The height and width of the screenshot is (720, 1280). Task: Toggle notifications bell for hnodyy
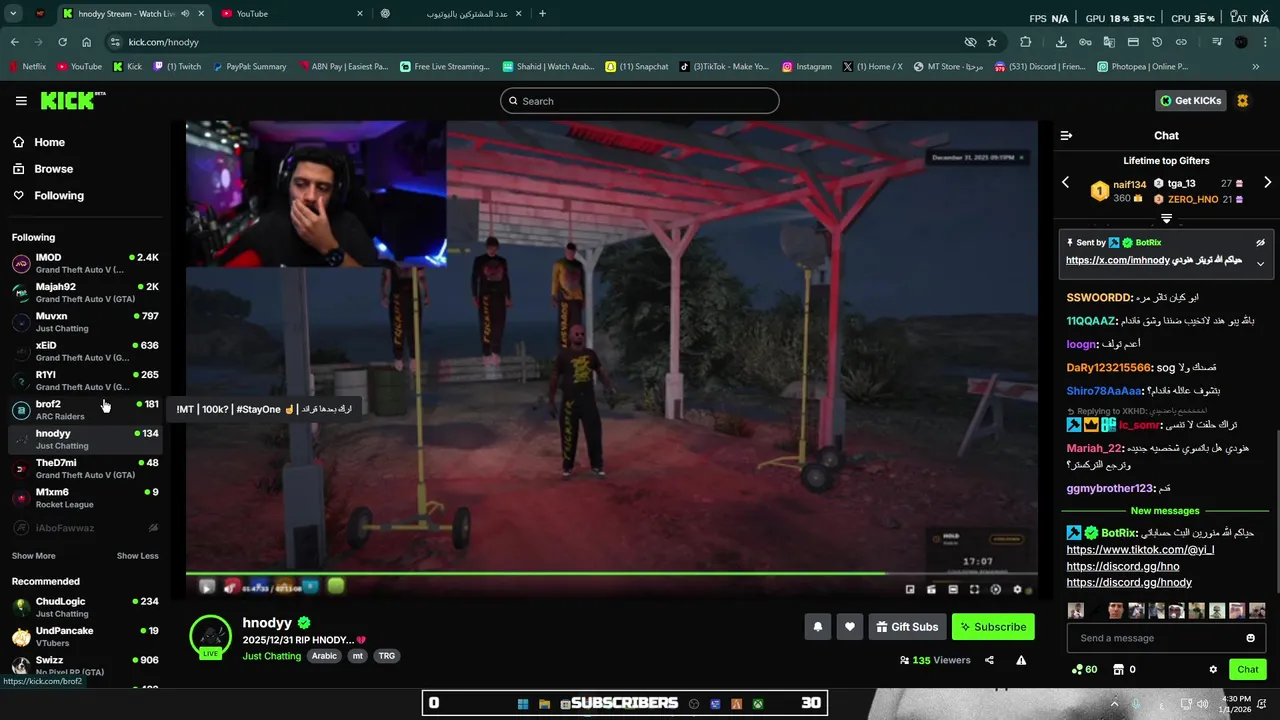817,627
